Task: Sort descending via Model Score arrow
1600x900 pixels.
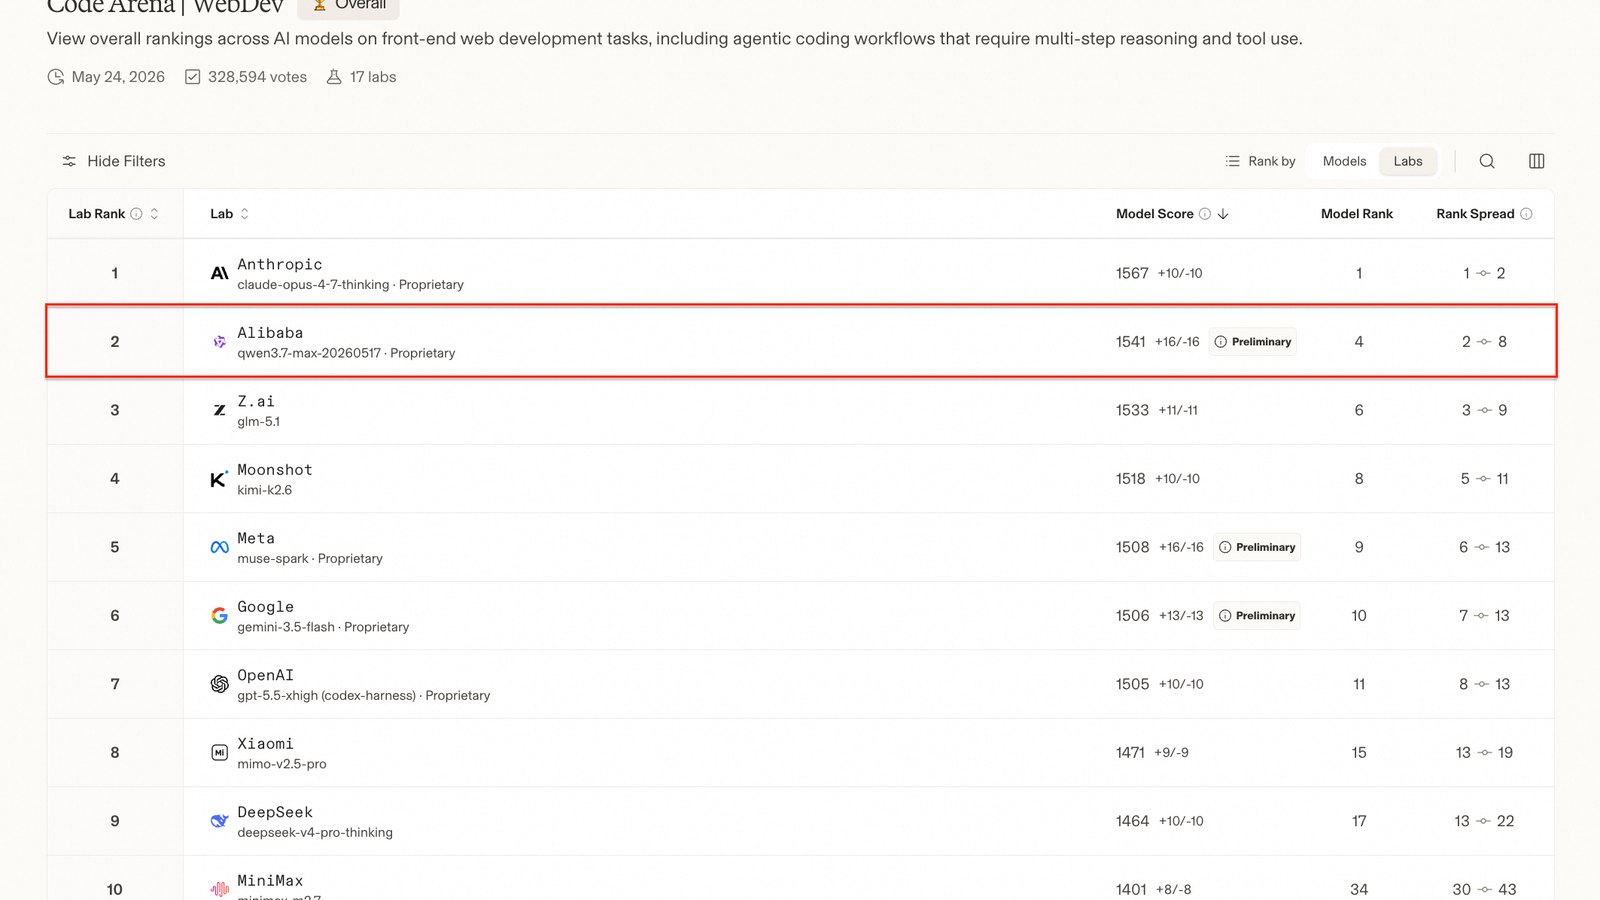Action: 1223,214
